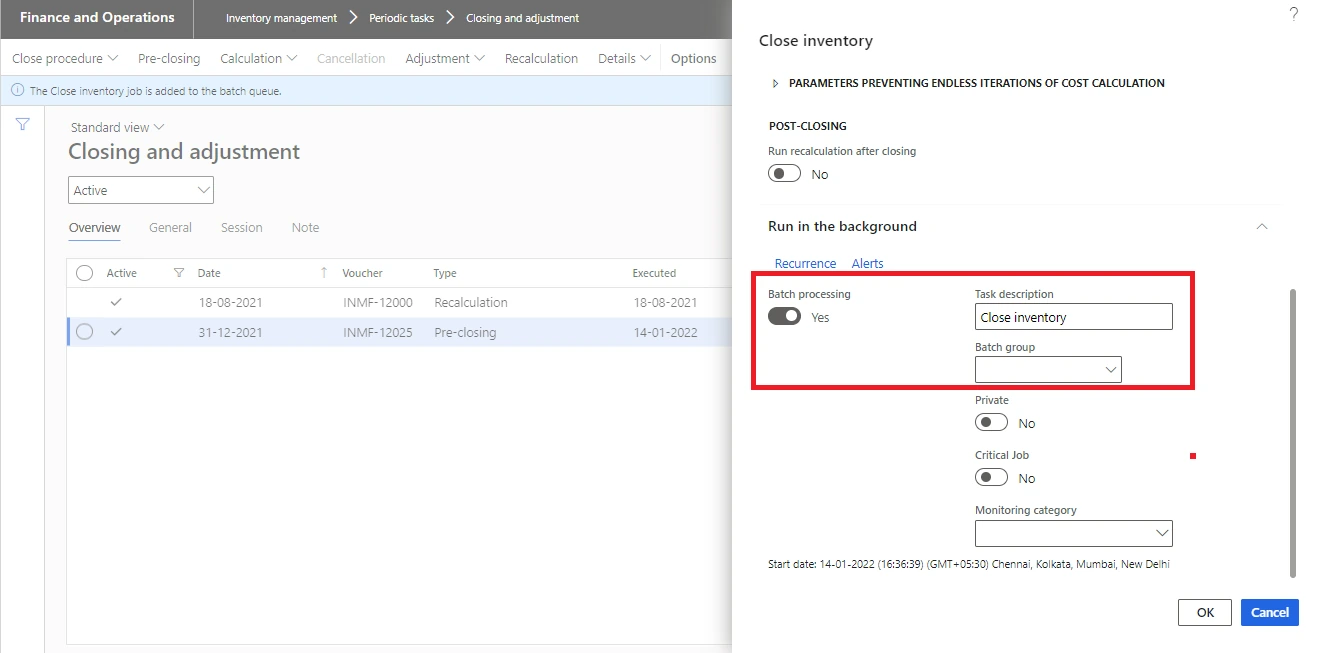
Task: Click the Type column header
Action: 445,273
